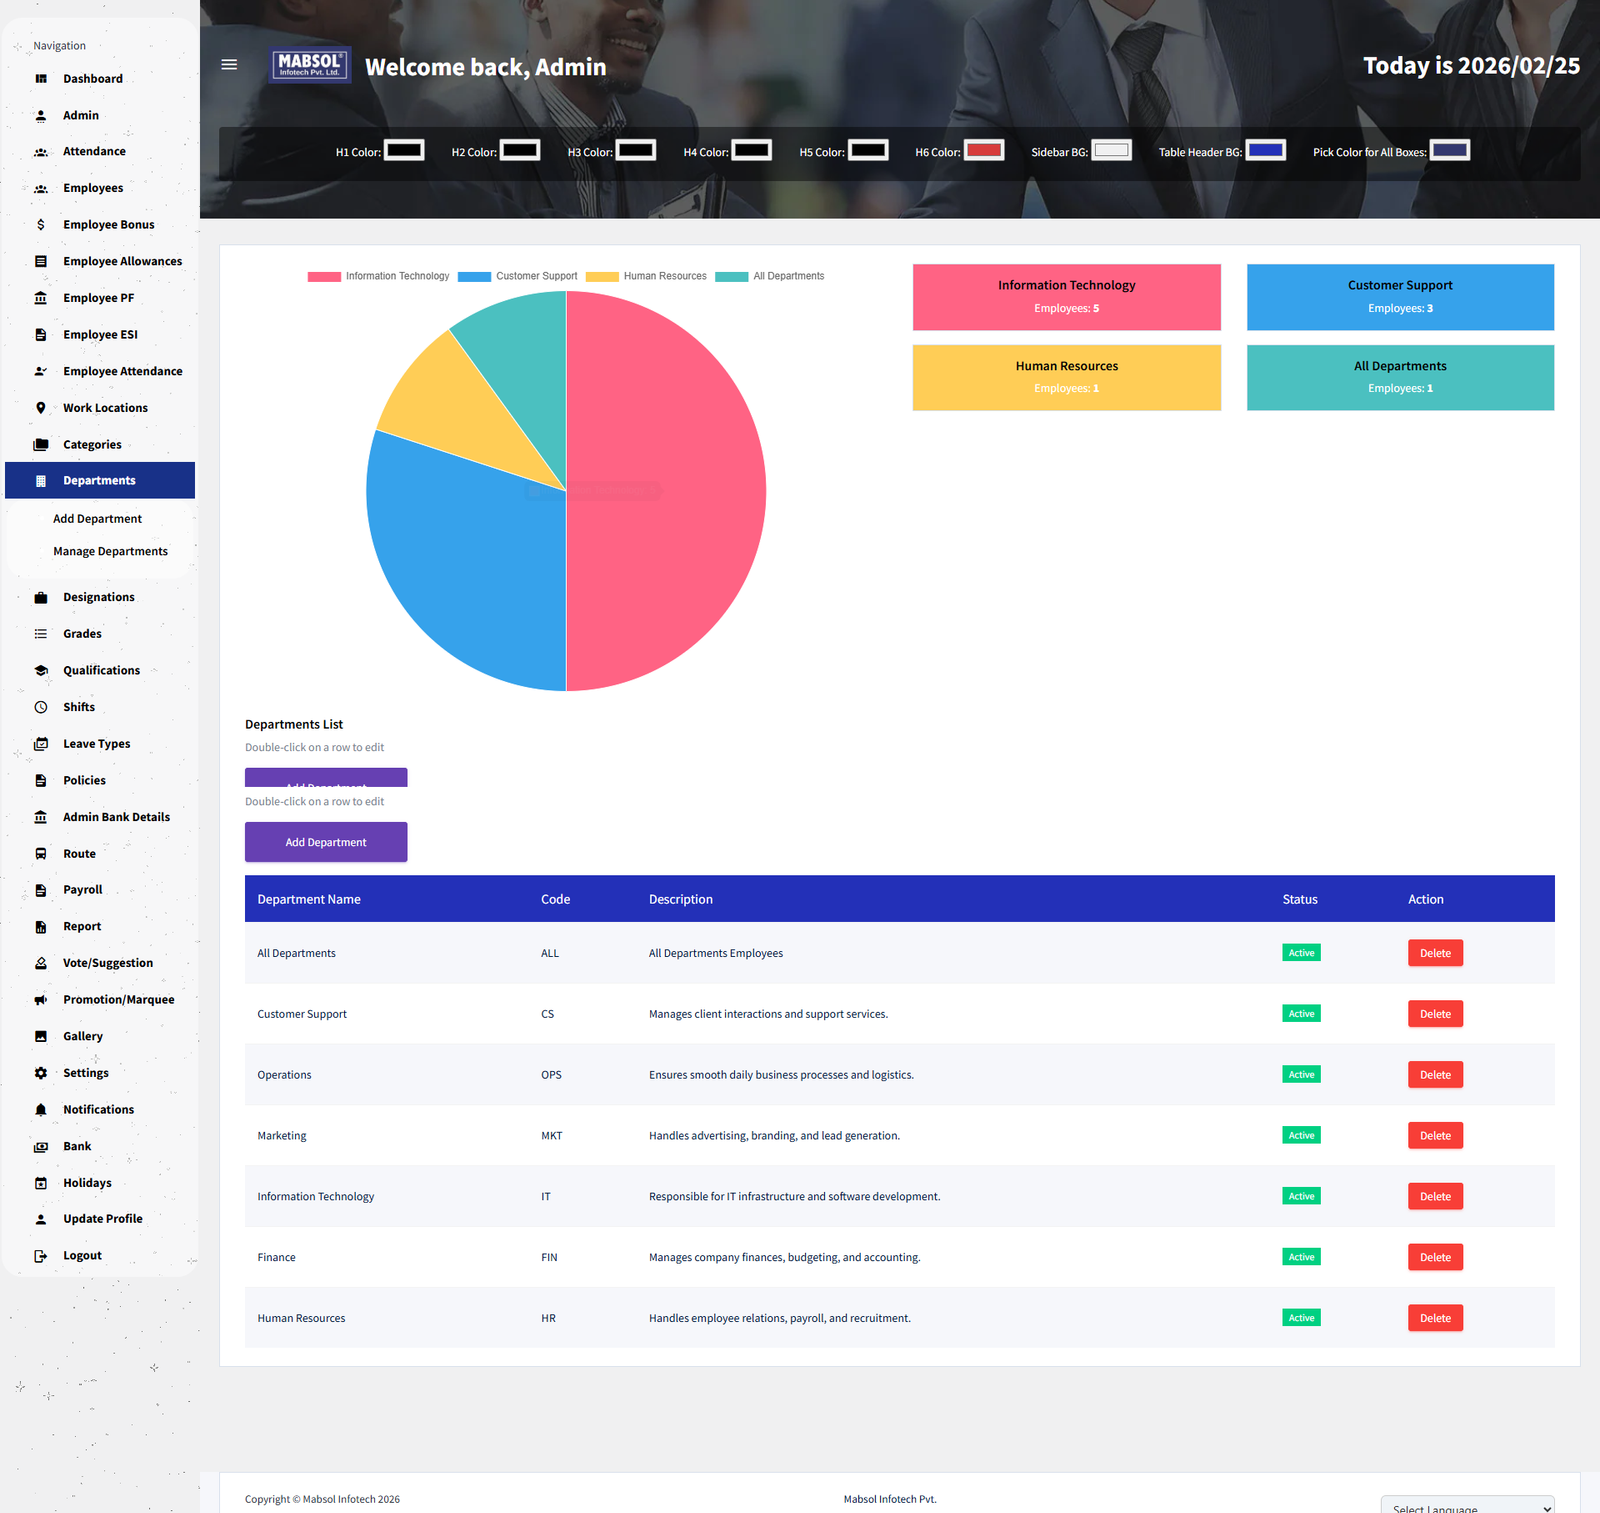Click the Notifications bell icon
Screen dimensions: 1600x1513
click(41, 1110)
